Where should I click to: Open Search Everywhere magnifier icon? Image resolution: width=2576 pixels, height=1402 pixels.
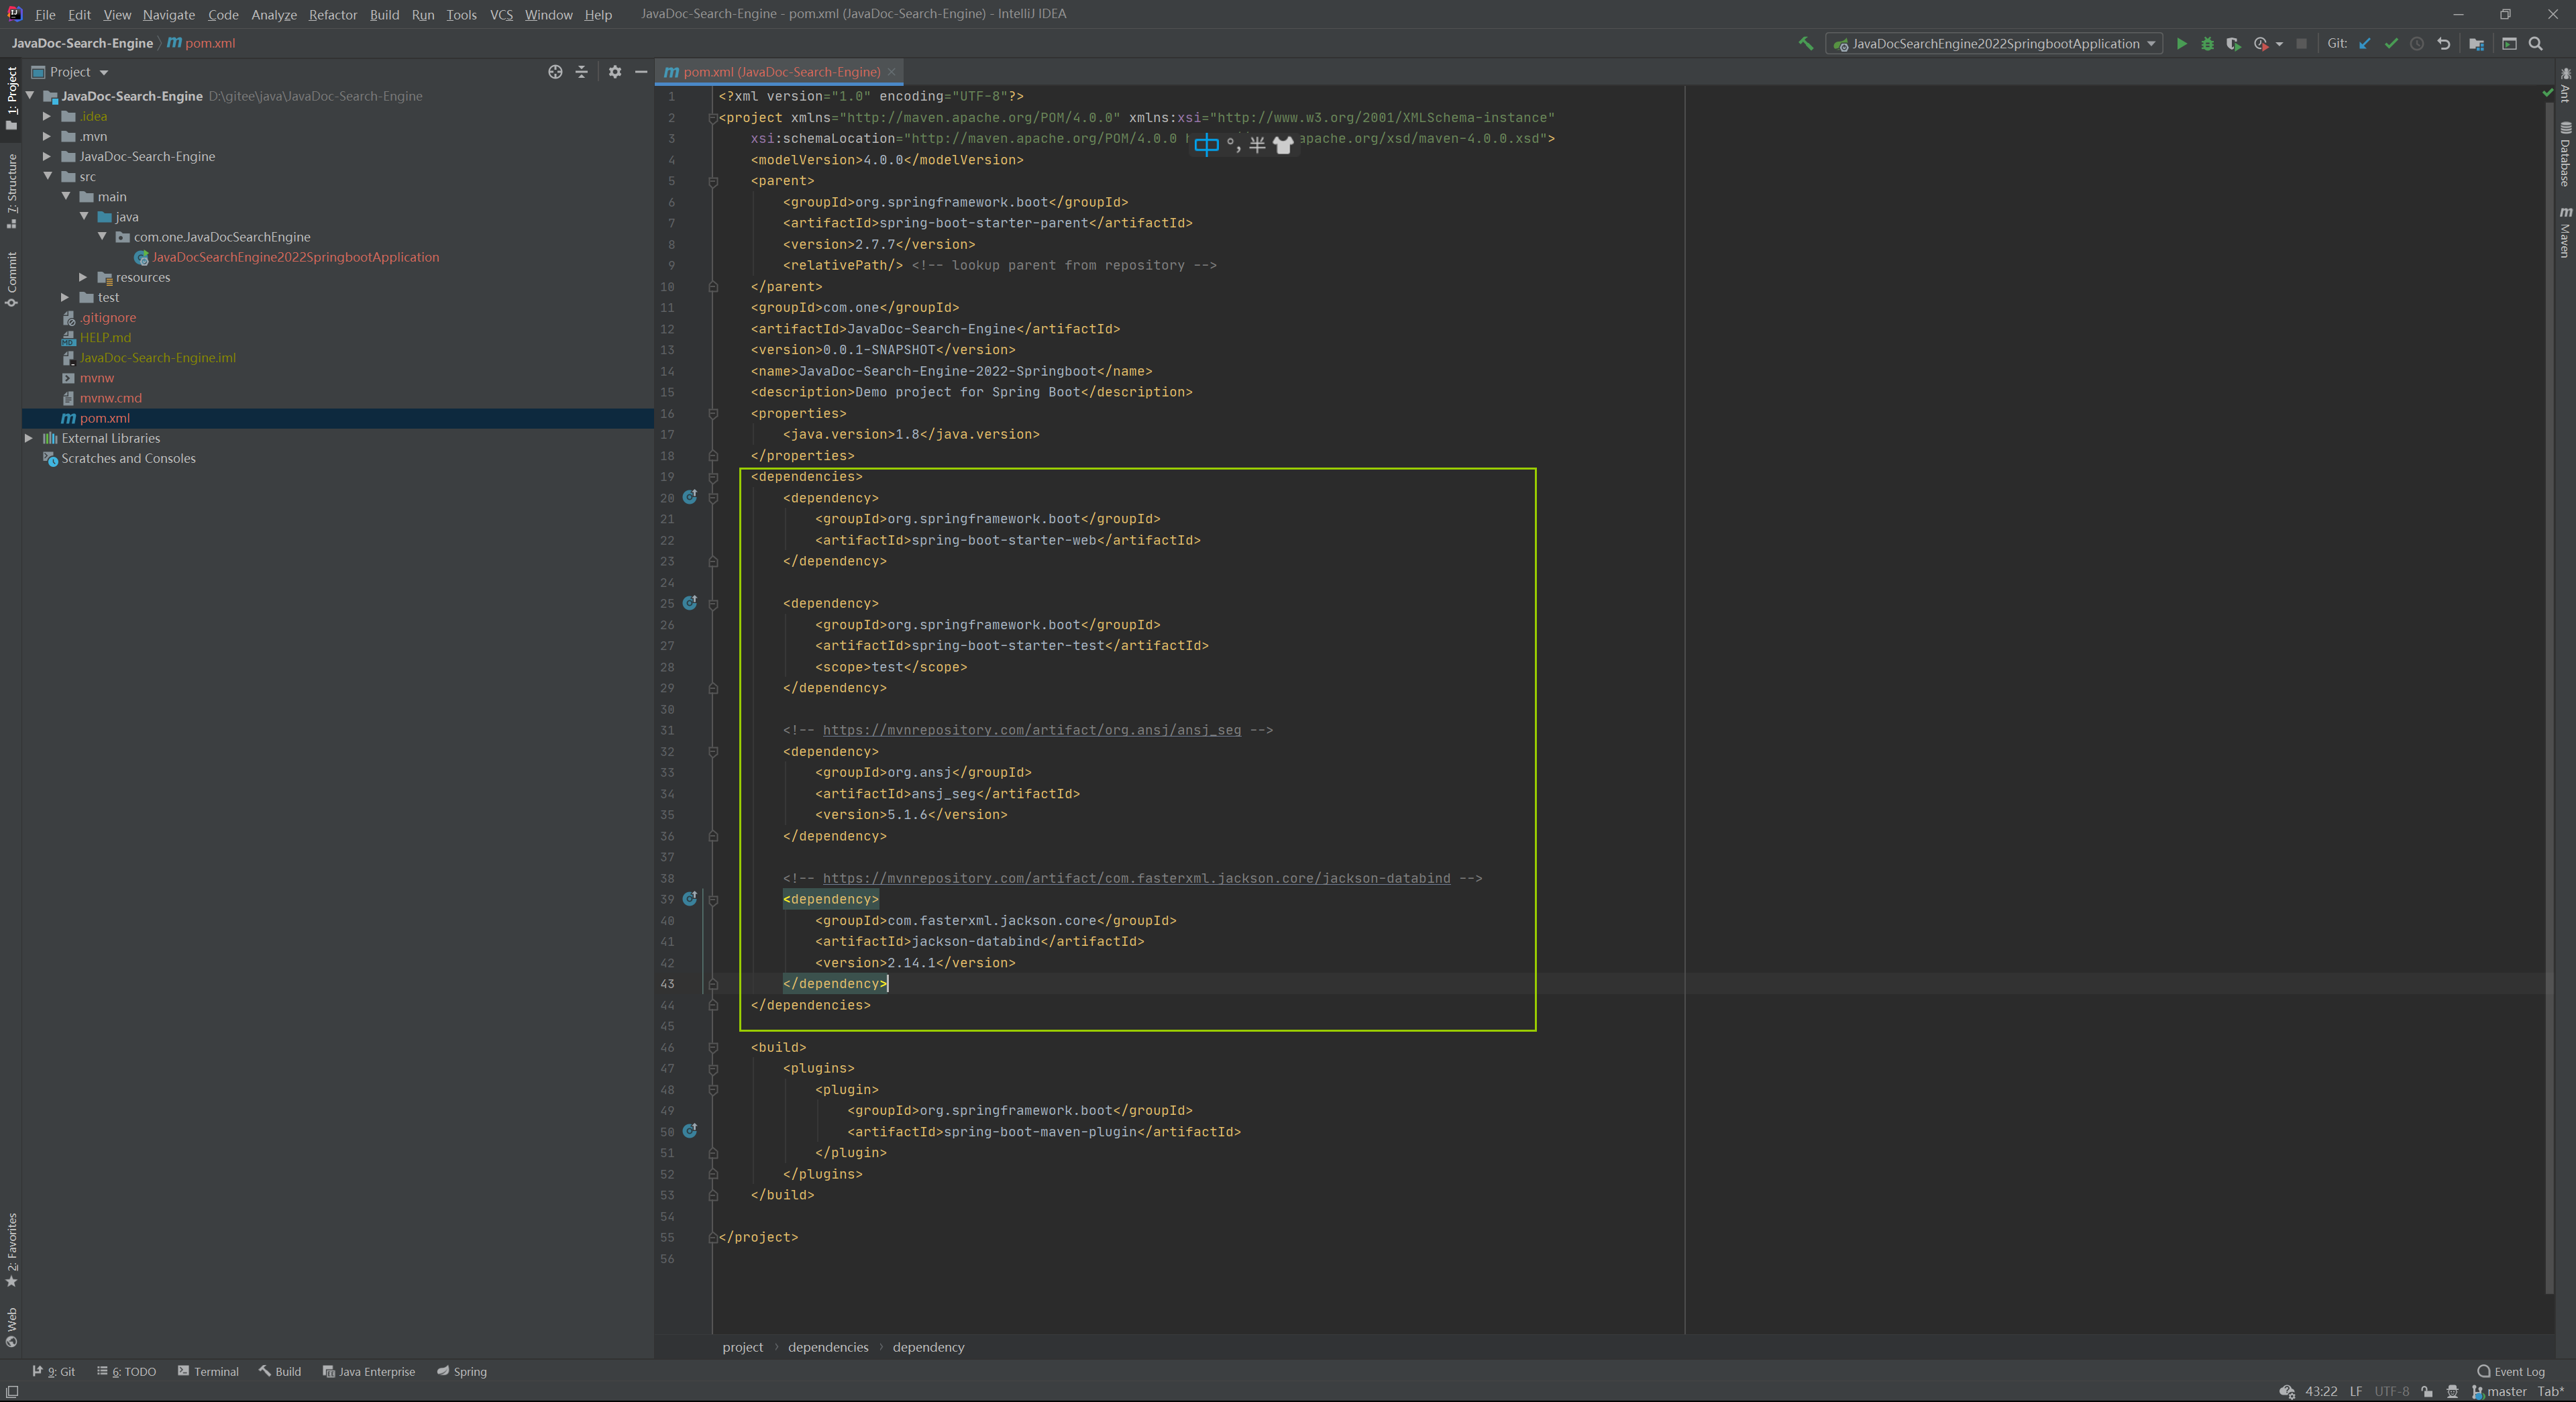(2536, 44)
